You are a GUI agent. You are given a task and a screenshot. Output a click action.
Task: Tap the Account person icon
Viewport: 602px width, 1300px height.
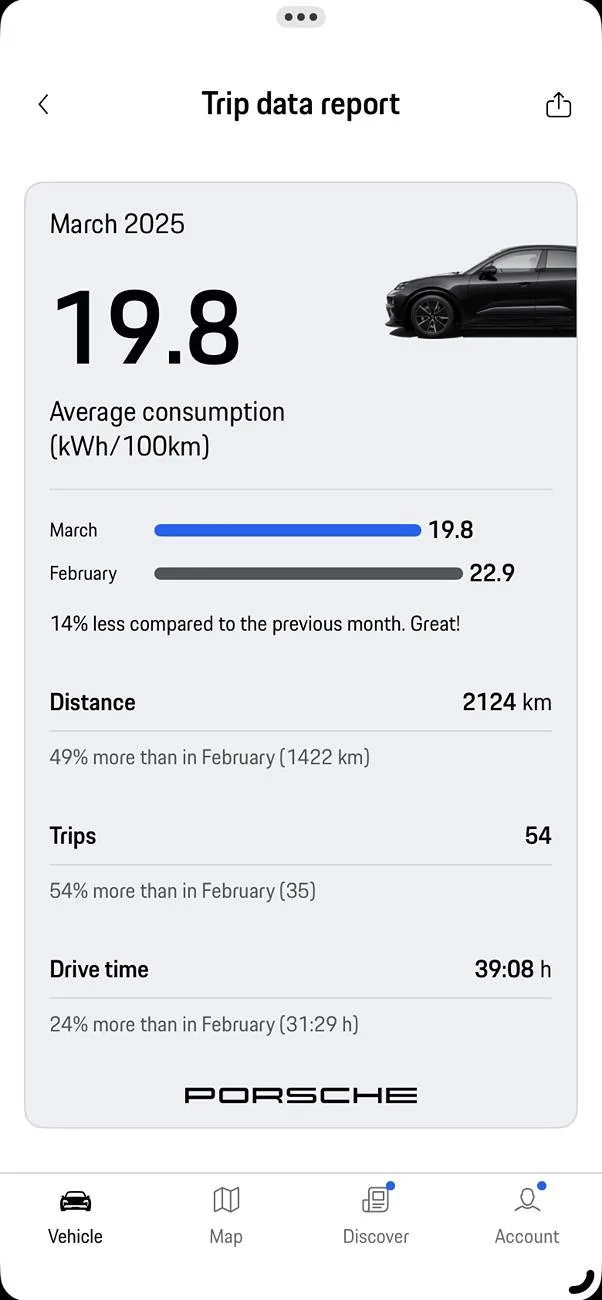pos(527,1199)
